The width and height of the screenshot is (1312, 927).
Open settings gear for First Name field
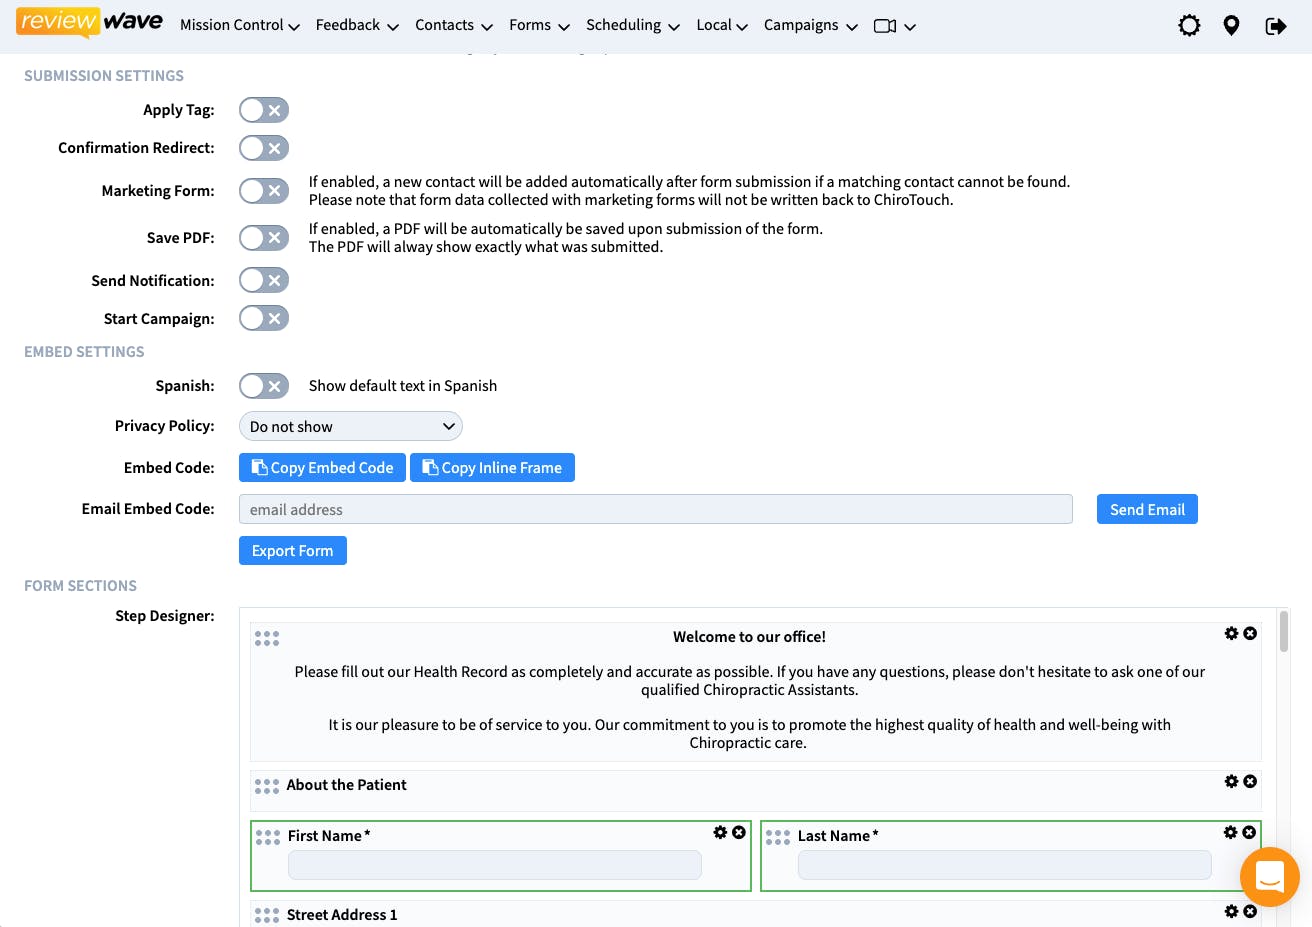tap(720, 832)
